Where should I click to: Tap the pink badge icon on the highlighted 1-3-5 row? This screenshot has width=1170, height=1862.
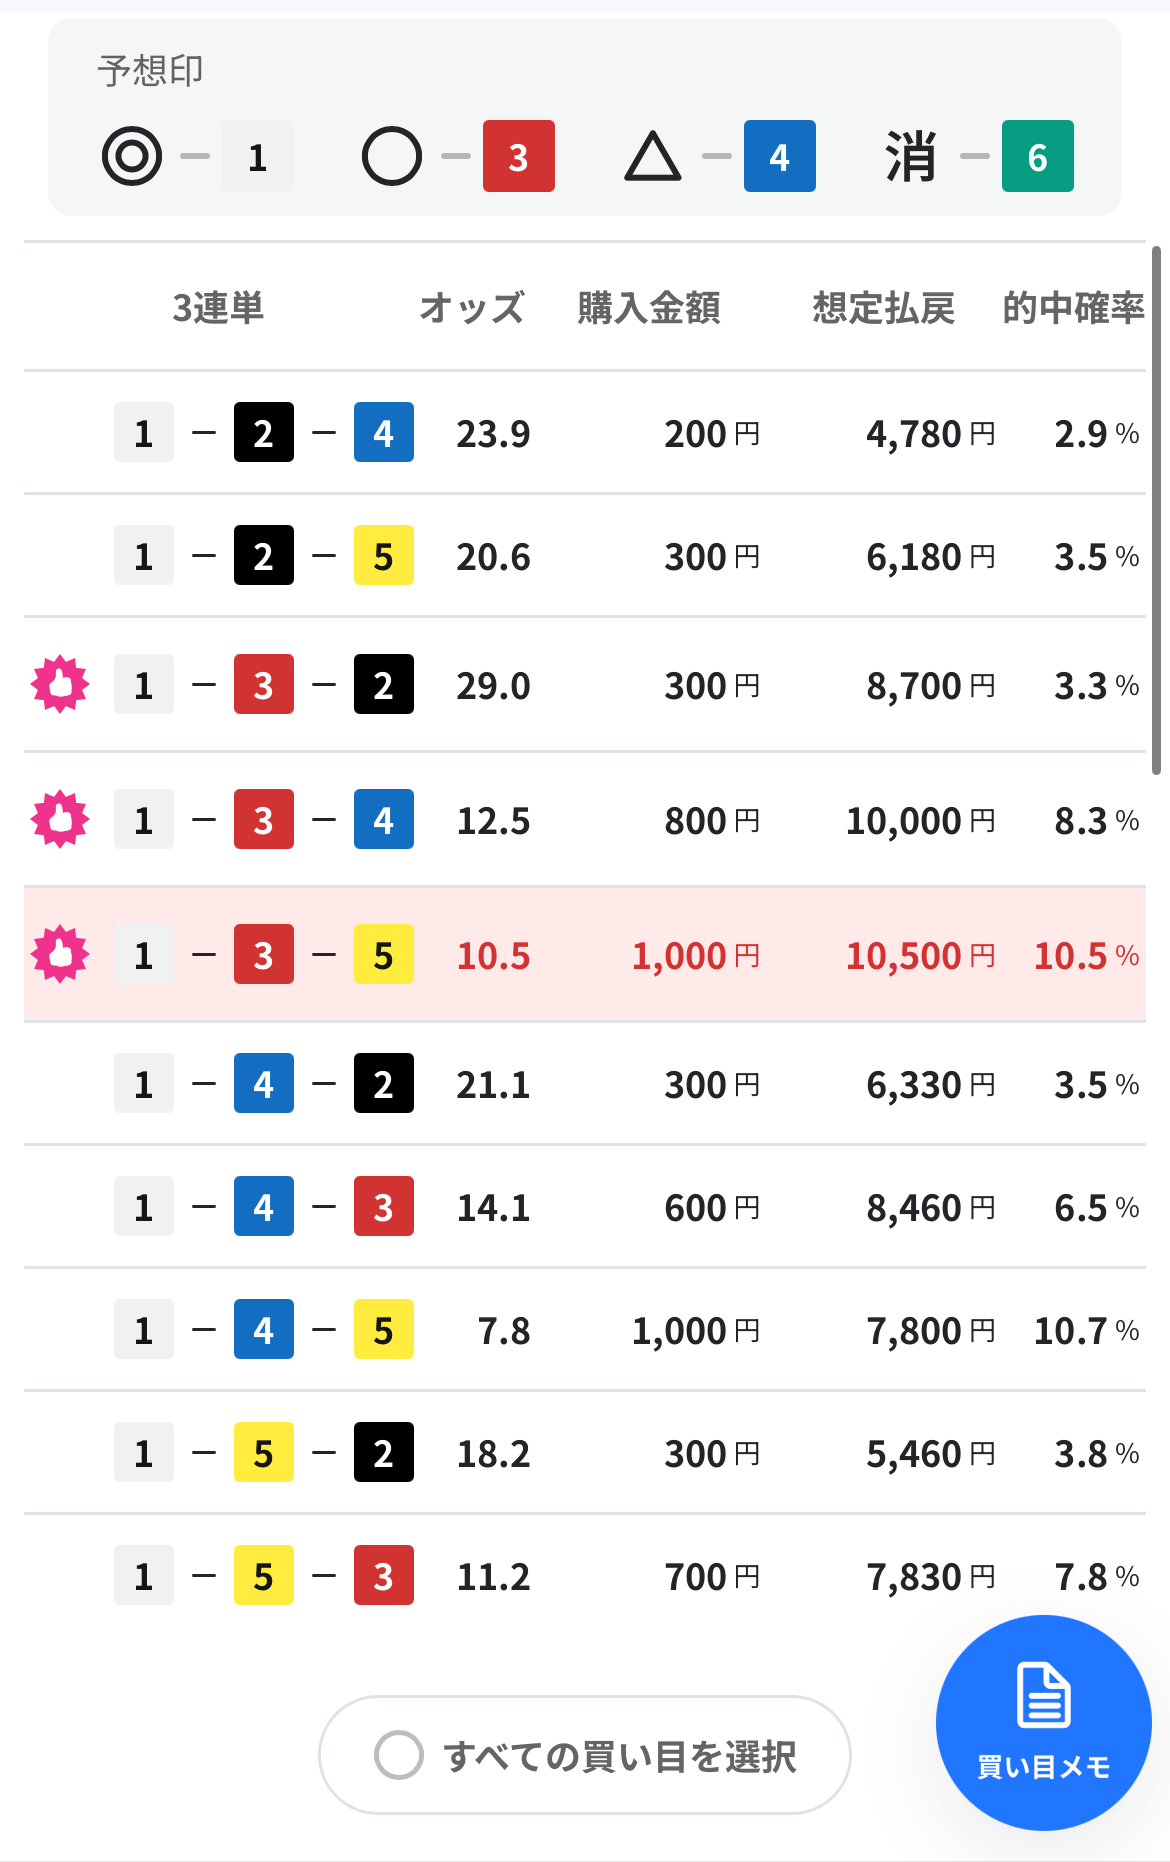pyautogui.click(x=60, y=955)
